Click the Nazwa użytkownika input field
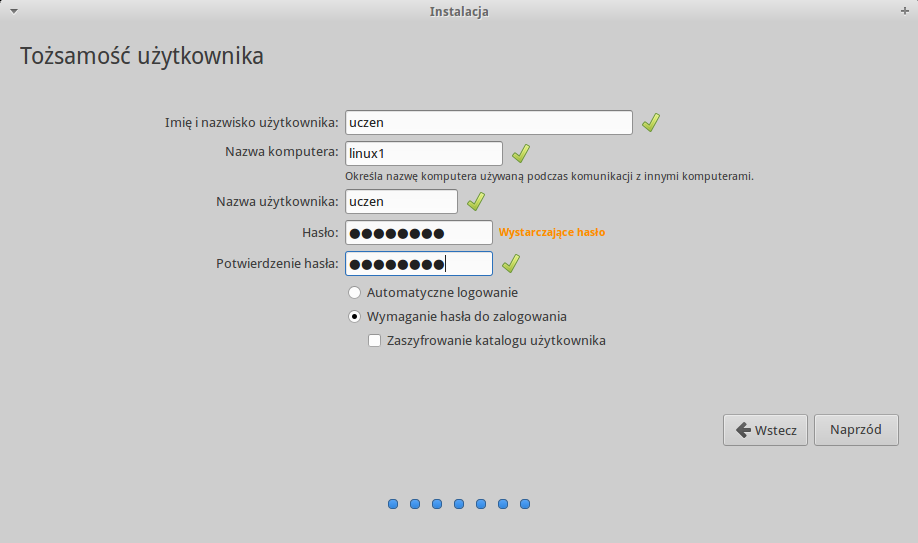This screenshot has height=543, width=918. [402, 202]
